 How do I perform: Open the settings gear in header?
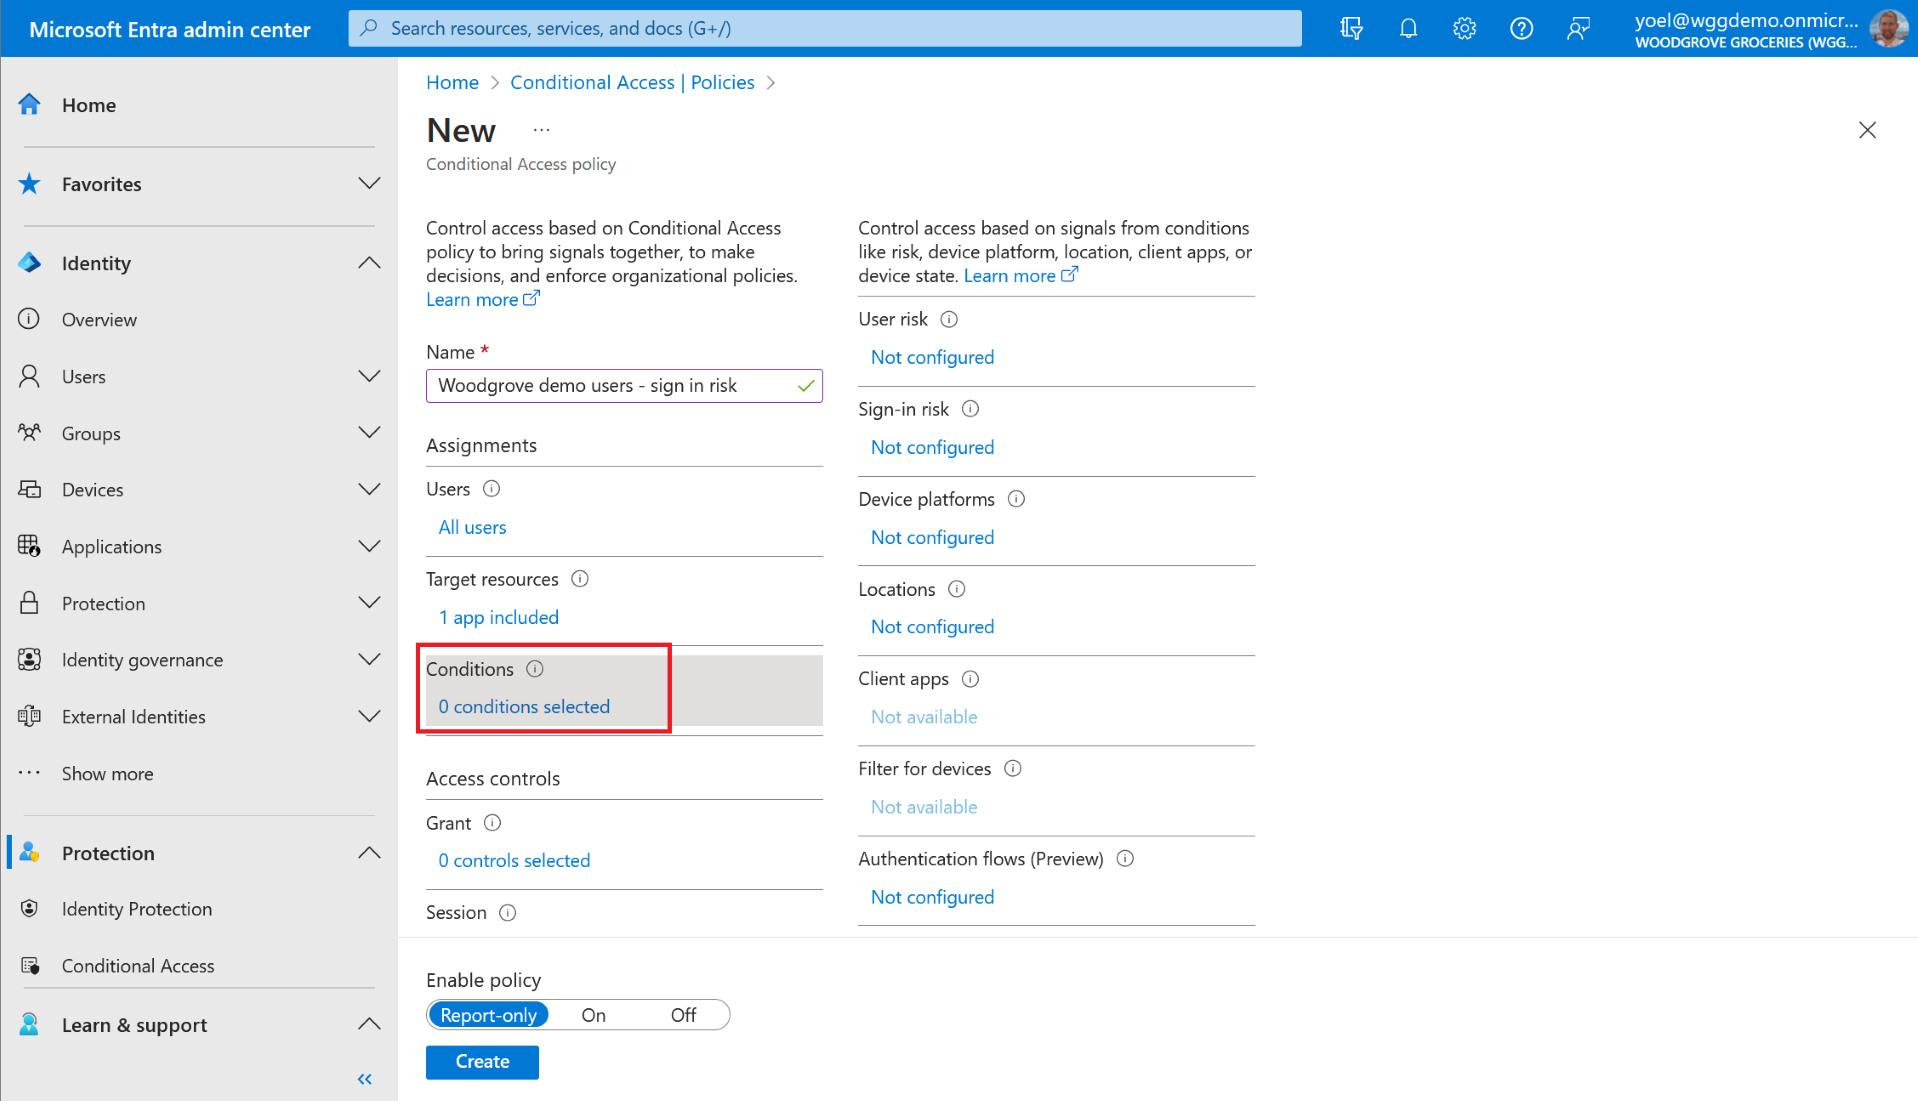click(1464, 28)
